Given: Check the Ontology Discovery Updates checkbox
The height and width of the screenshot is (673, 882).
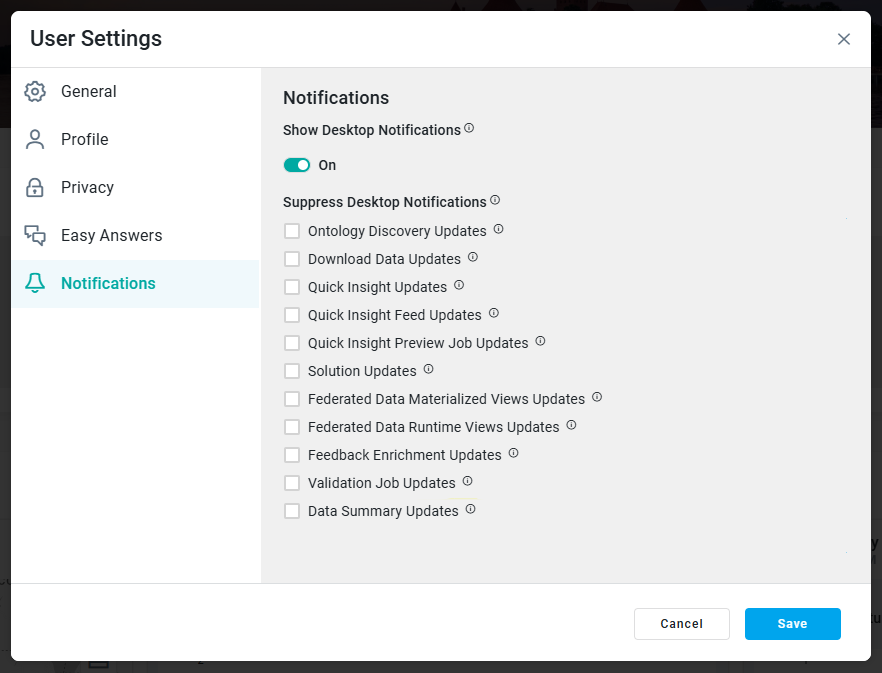Looking at the screenshot, I should coord(292,231).
